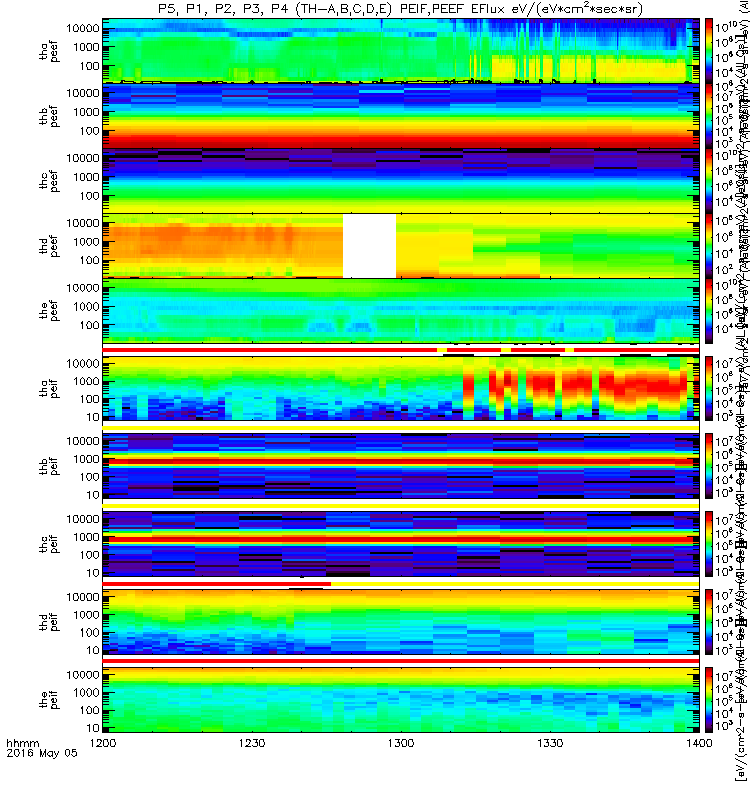Click inside the the peif spectrogram panel
This screenshot has width=750, height=800.
[x=401, y=699]
